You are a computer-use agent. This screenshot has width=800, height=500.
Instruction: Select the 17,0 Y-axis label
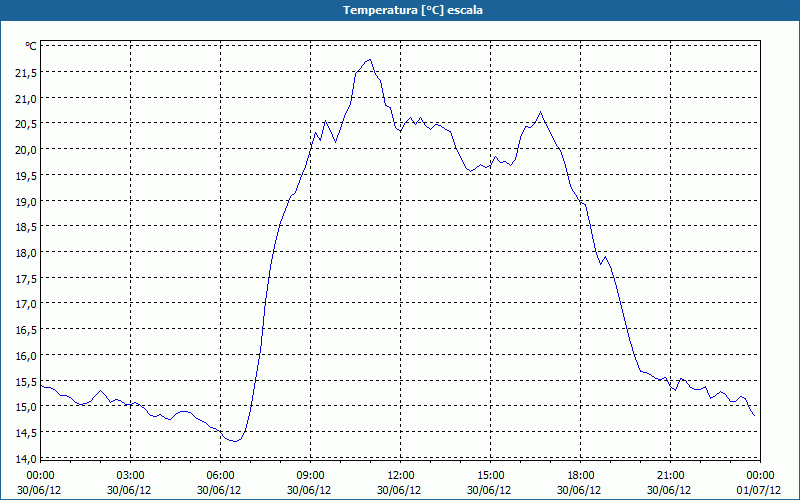click(x=26, y=305)
